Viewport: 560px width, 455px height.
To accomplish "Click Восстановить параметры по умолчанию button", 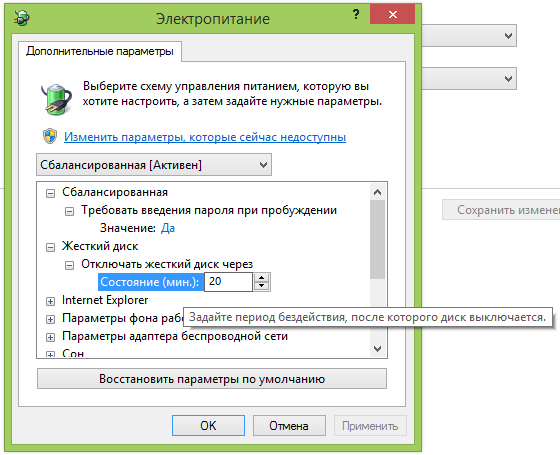I will coord(212,379).
